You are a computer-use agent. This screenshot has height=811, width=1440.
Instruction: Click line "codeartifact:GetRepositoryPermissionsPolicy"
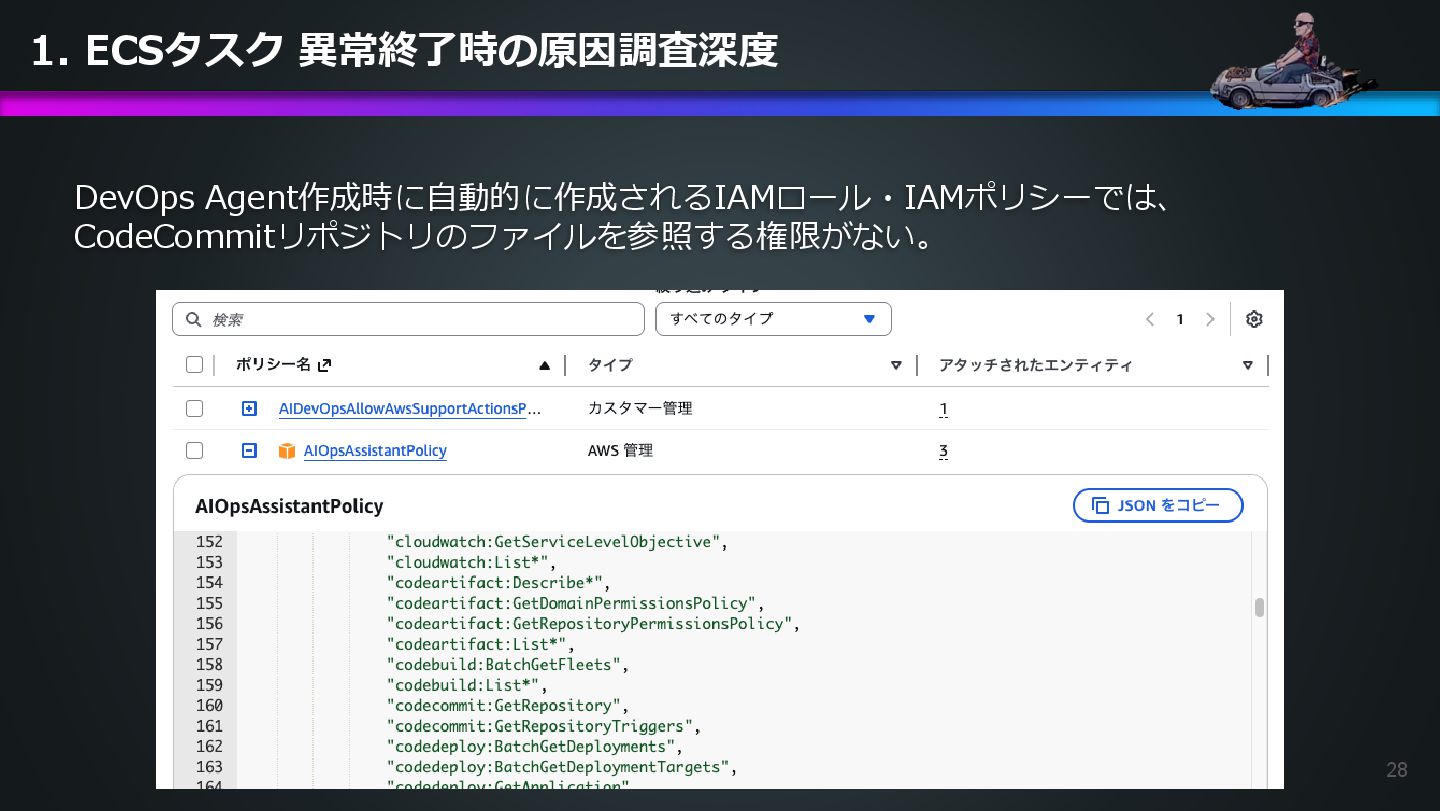[593, 623]
